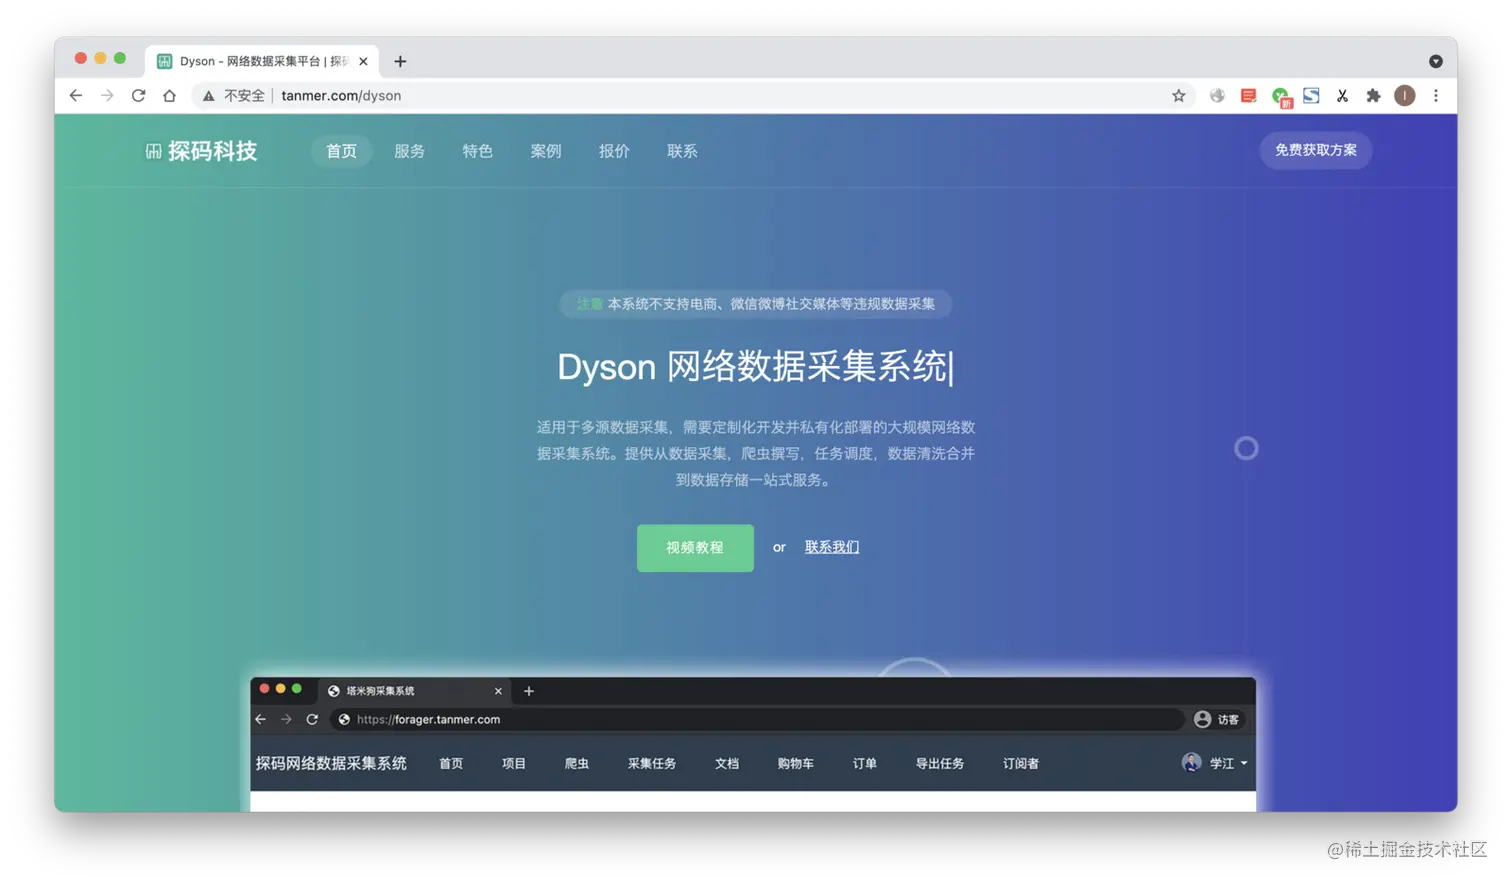Open 项目 in the embedded app navbar

pyautogui.click(x=514, y=763)
